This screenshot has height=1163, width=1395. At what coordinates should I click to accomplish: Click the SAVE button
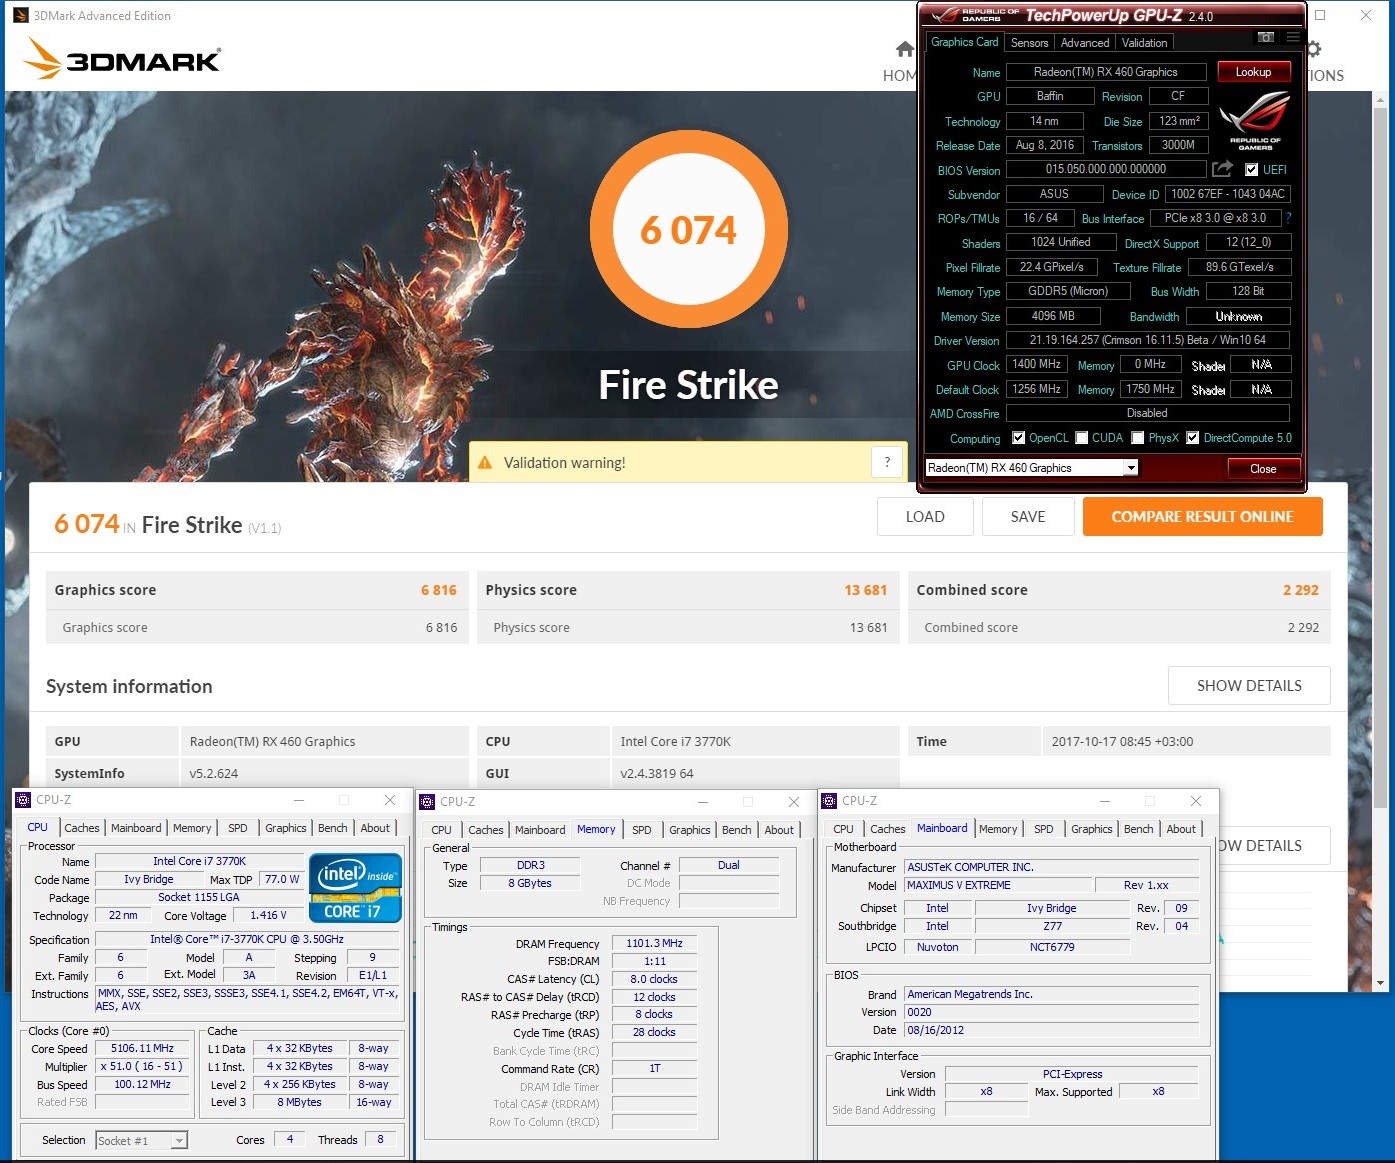1028,517
